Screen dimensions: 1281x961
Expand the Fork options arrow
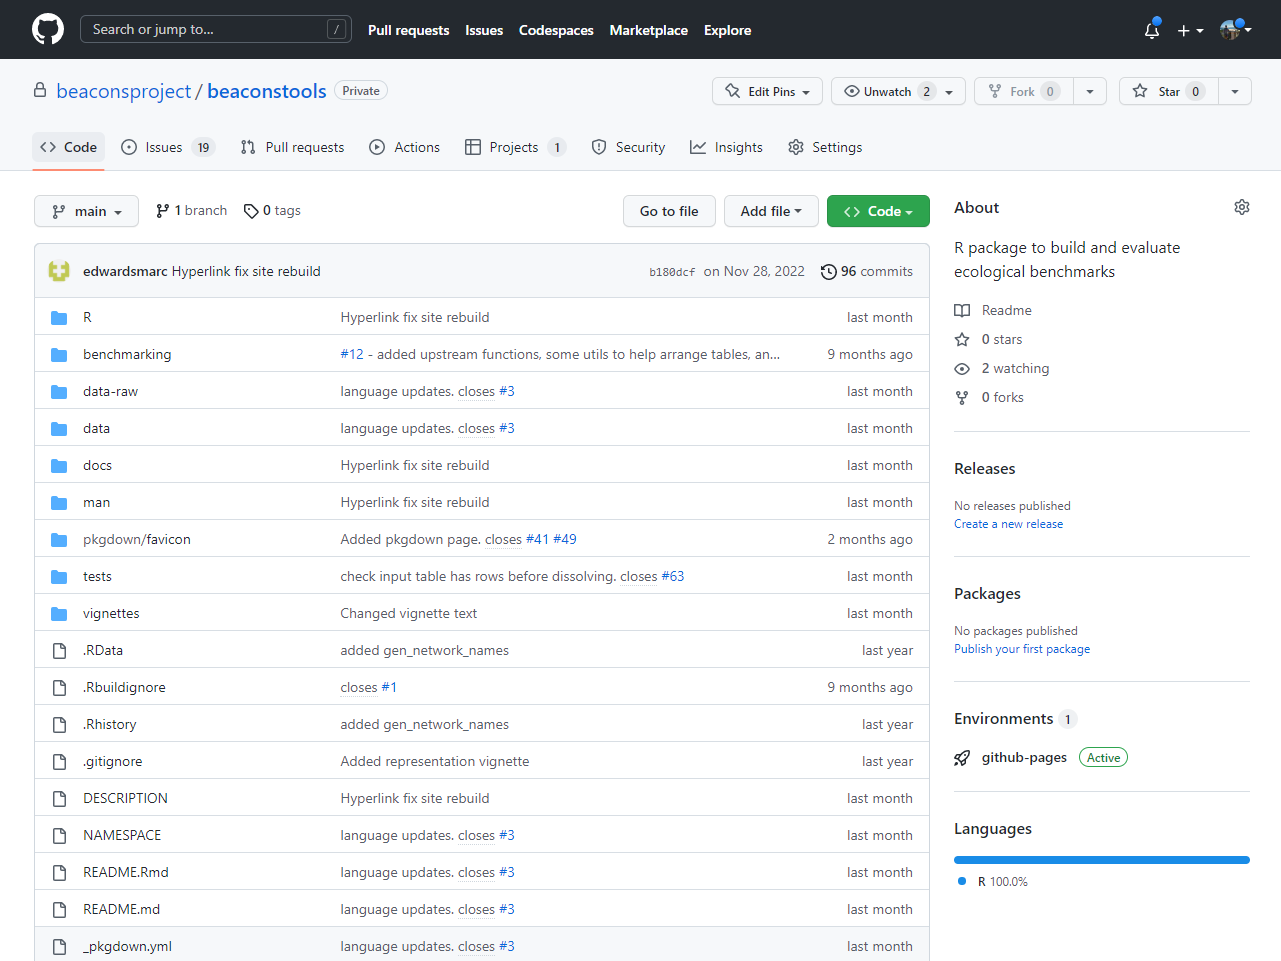tap(1090, 91)
